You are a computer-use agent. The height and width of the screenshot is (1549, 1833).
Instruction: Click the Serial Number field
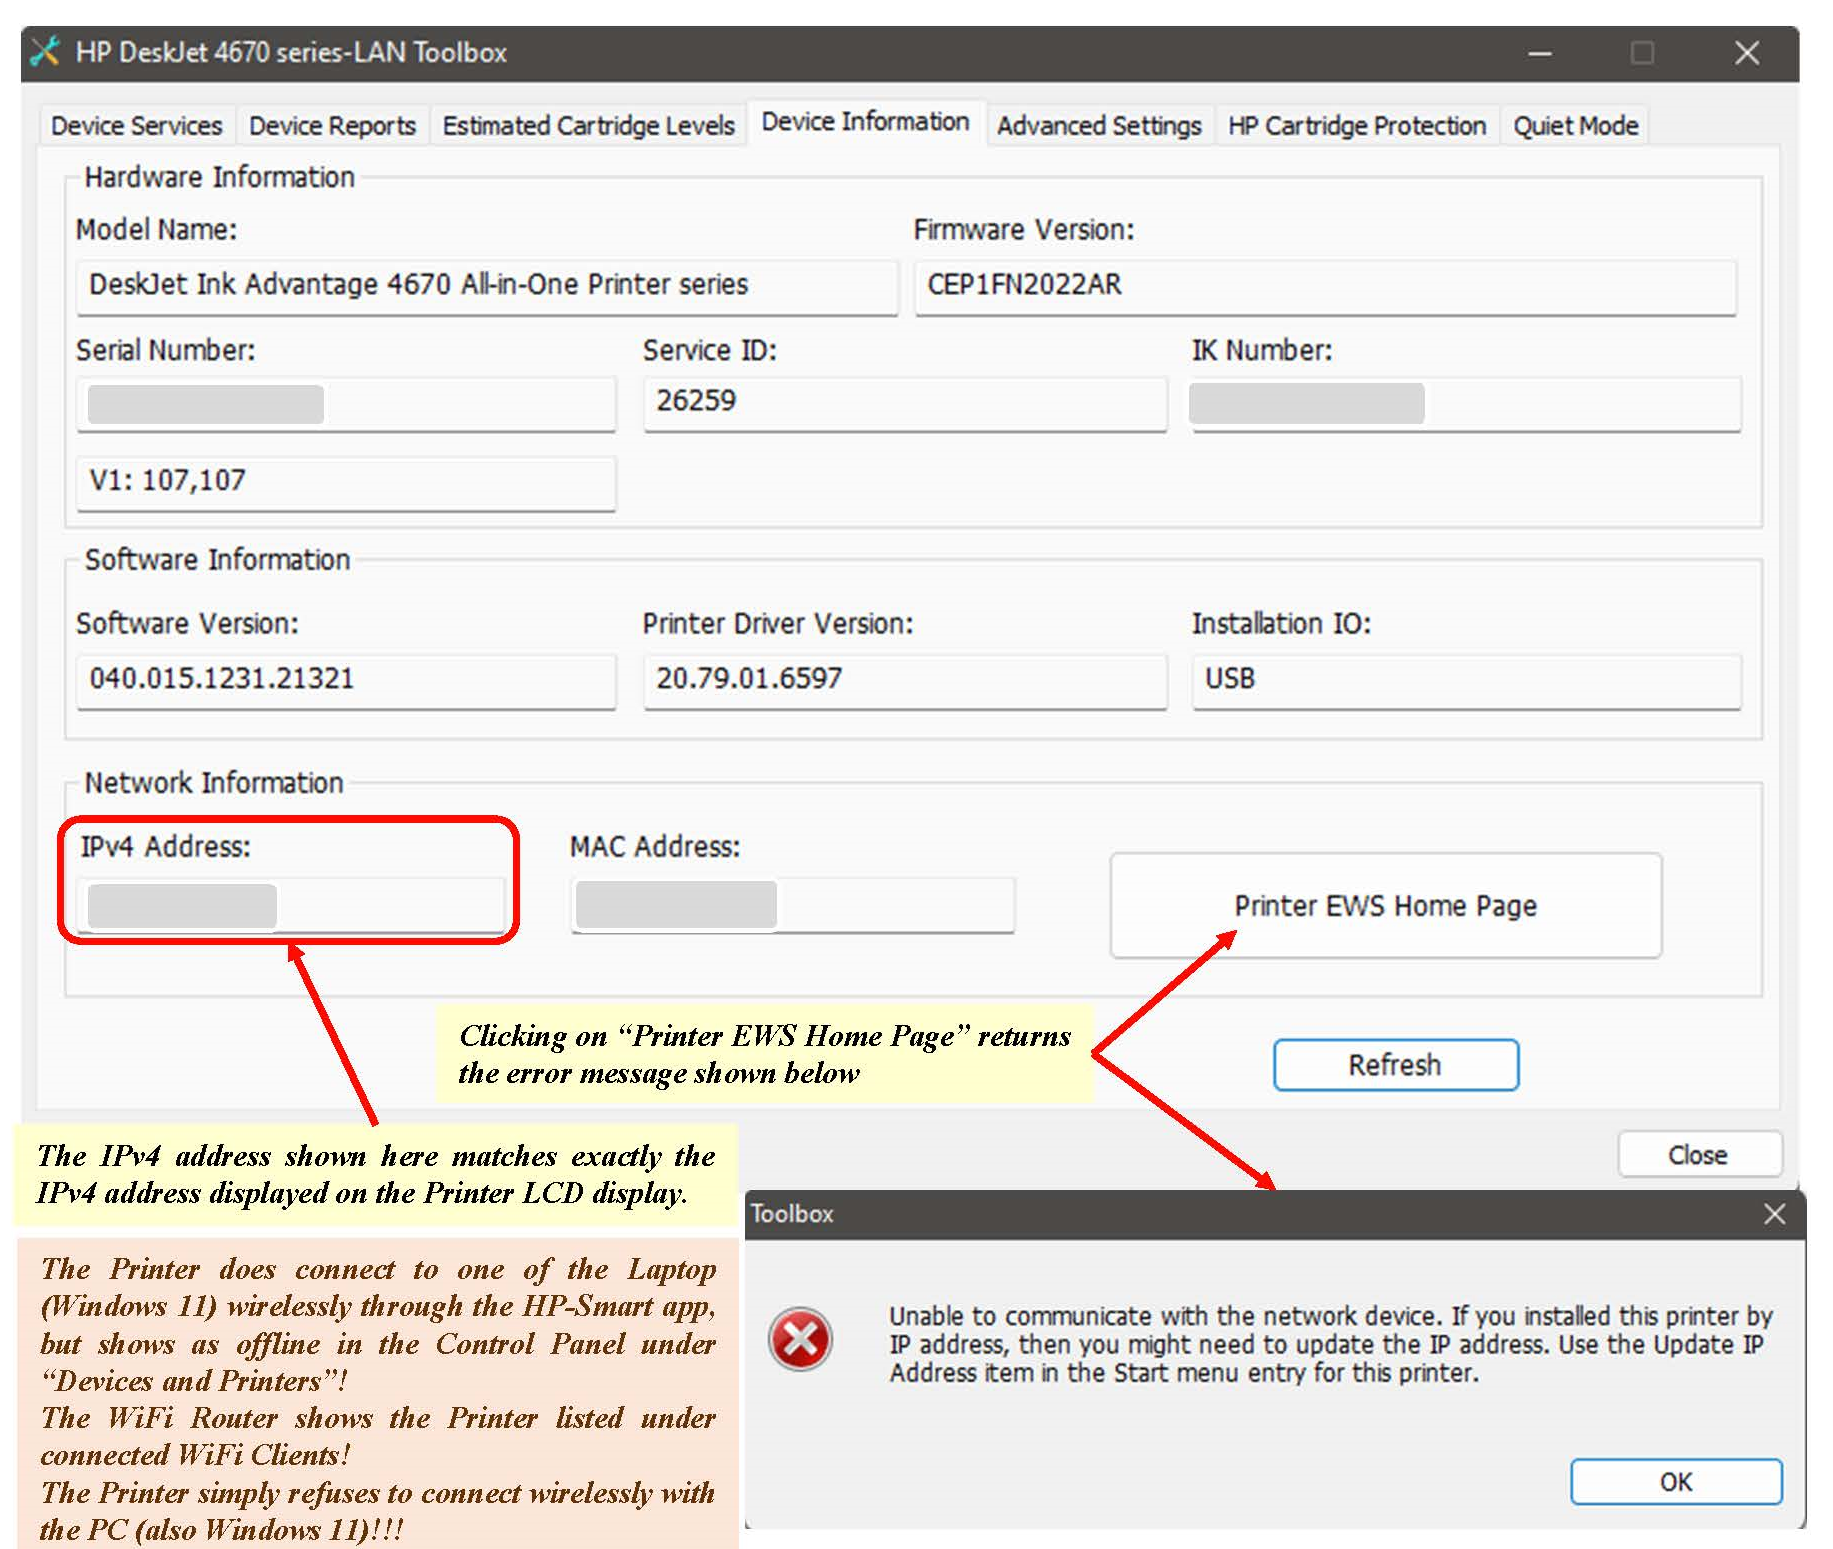pyautogui.click(x=346, y=405)
